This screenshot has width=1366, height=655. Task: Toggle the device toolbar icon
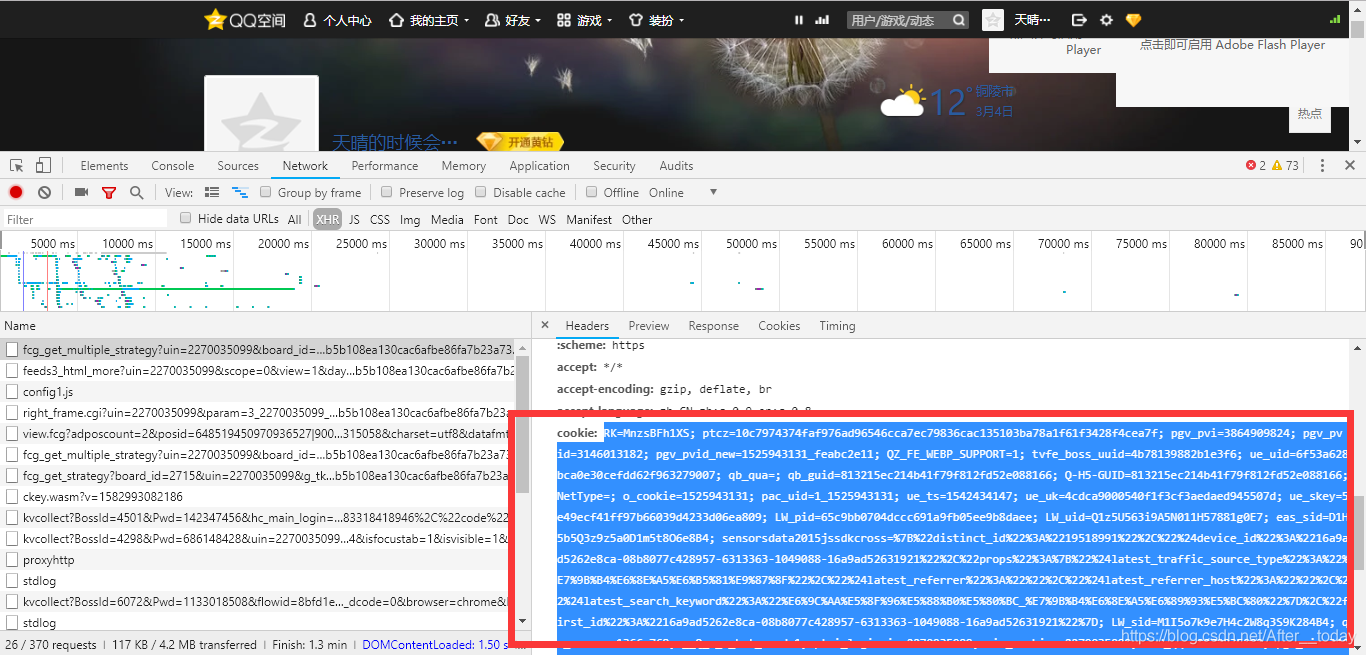[43, 166]
